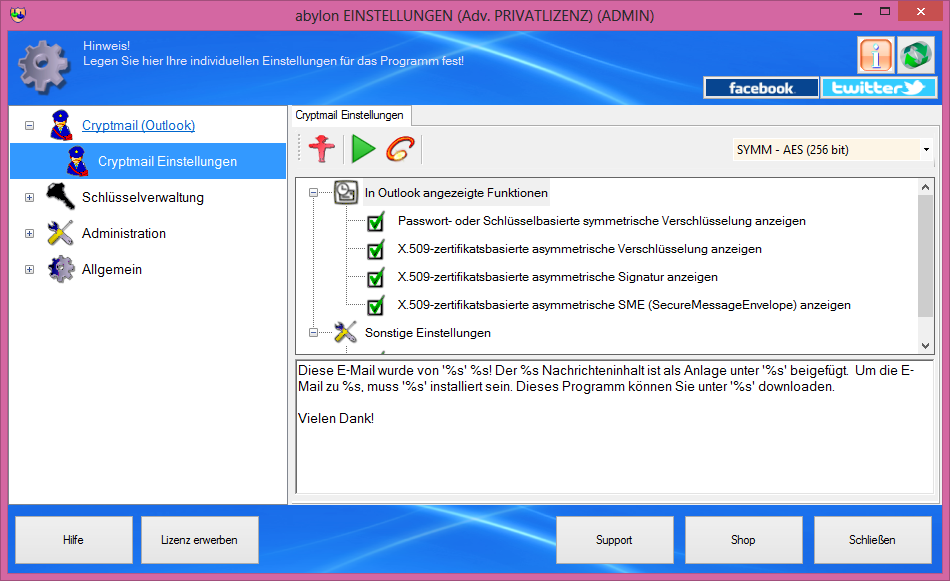The height and width of the screenshot is (581, 950).
Task: Click the Outlook functions group icon
Action: click(x=345, y=193)
